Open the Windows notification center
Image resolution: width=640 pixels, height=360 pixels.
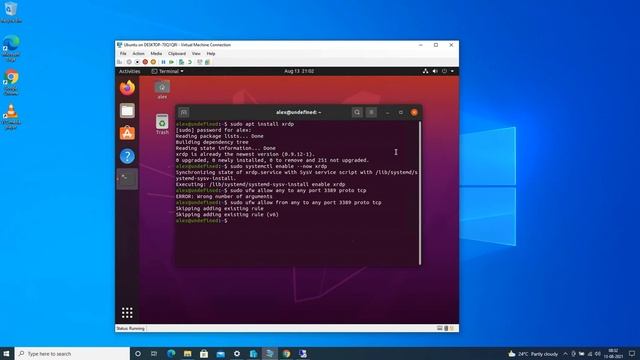tap(632, 353)
